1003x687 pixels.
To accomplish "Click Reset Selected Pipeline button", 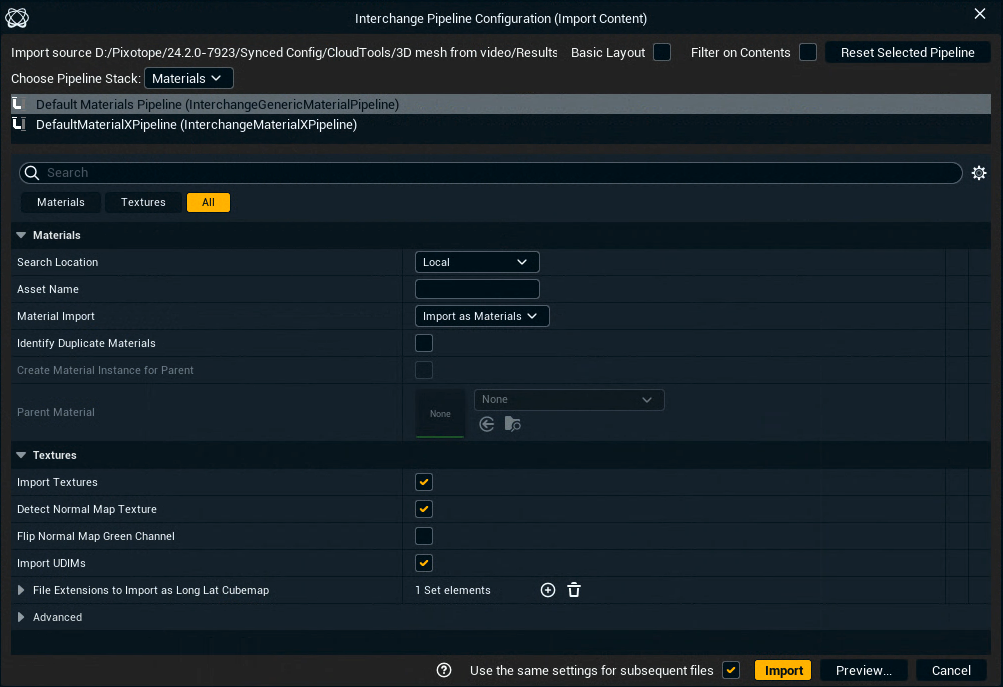I will [907, 52].
